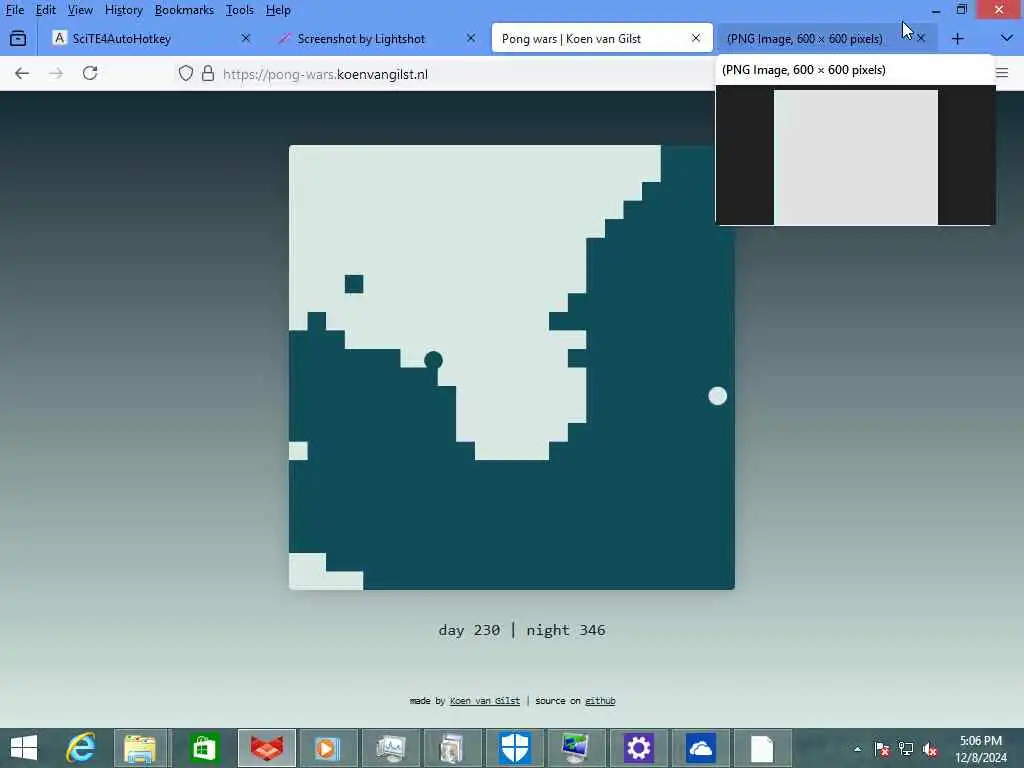Open the media player taskbar icon
This screenshot has width=1024, height=768.
[327, 748]
